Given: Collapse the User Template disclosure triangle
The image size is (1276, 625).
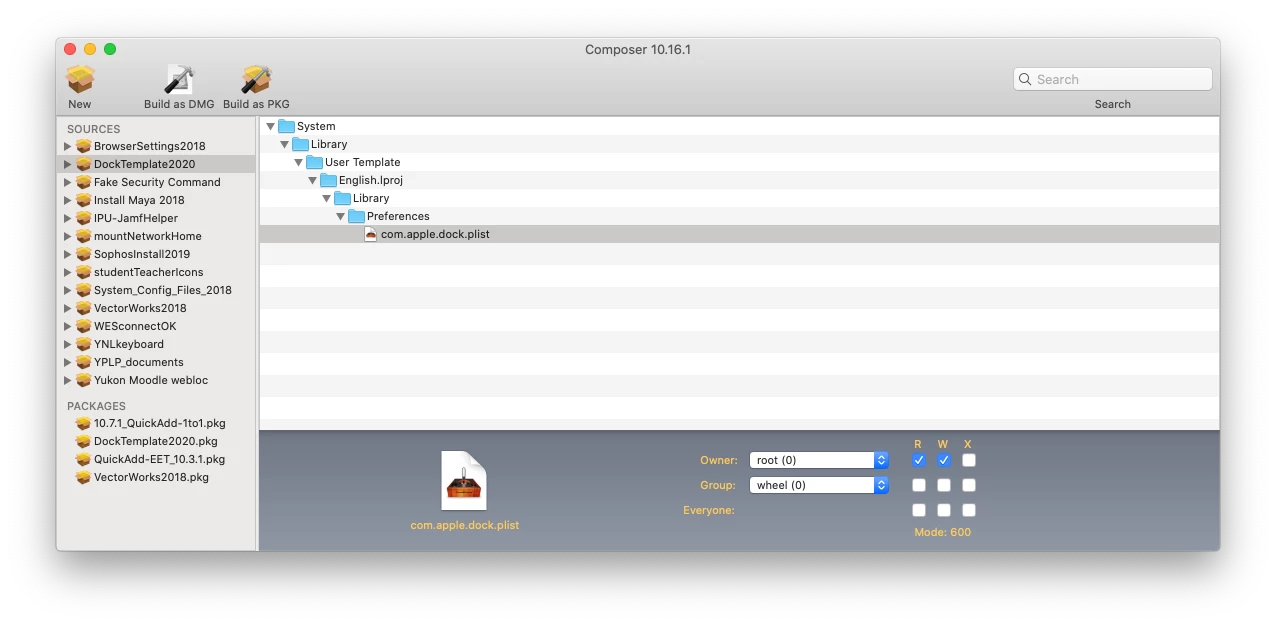Looking at the screenshot, I should (298, 162).
